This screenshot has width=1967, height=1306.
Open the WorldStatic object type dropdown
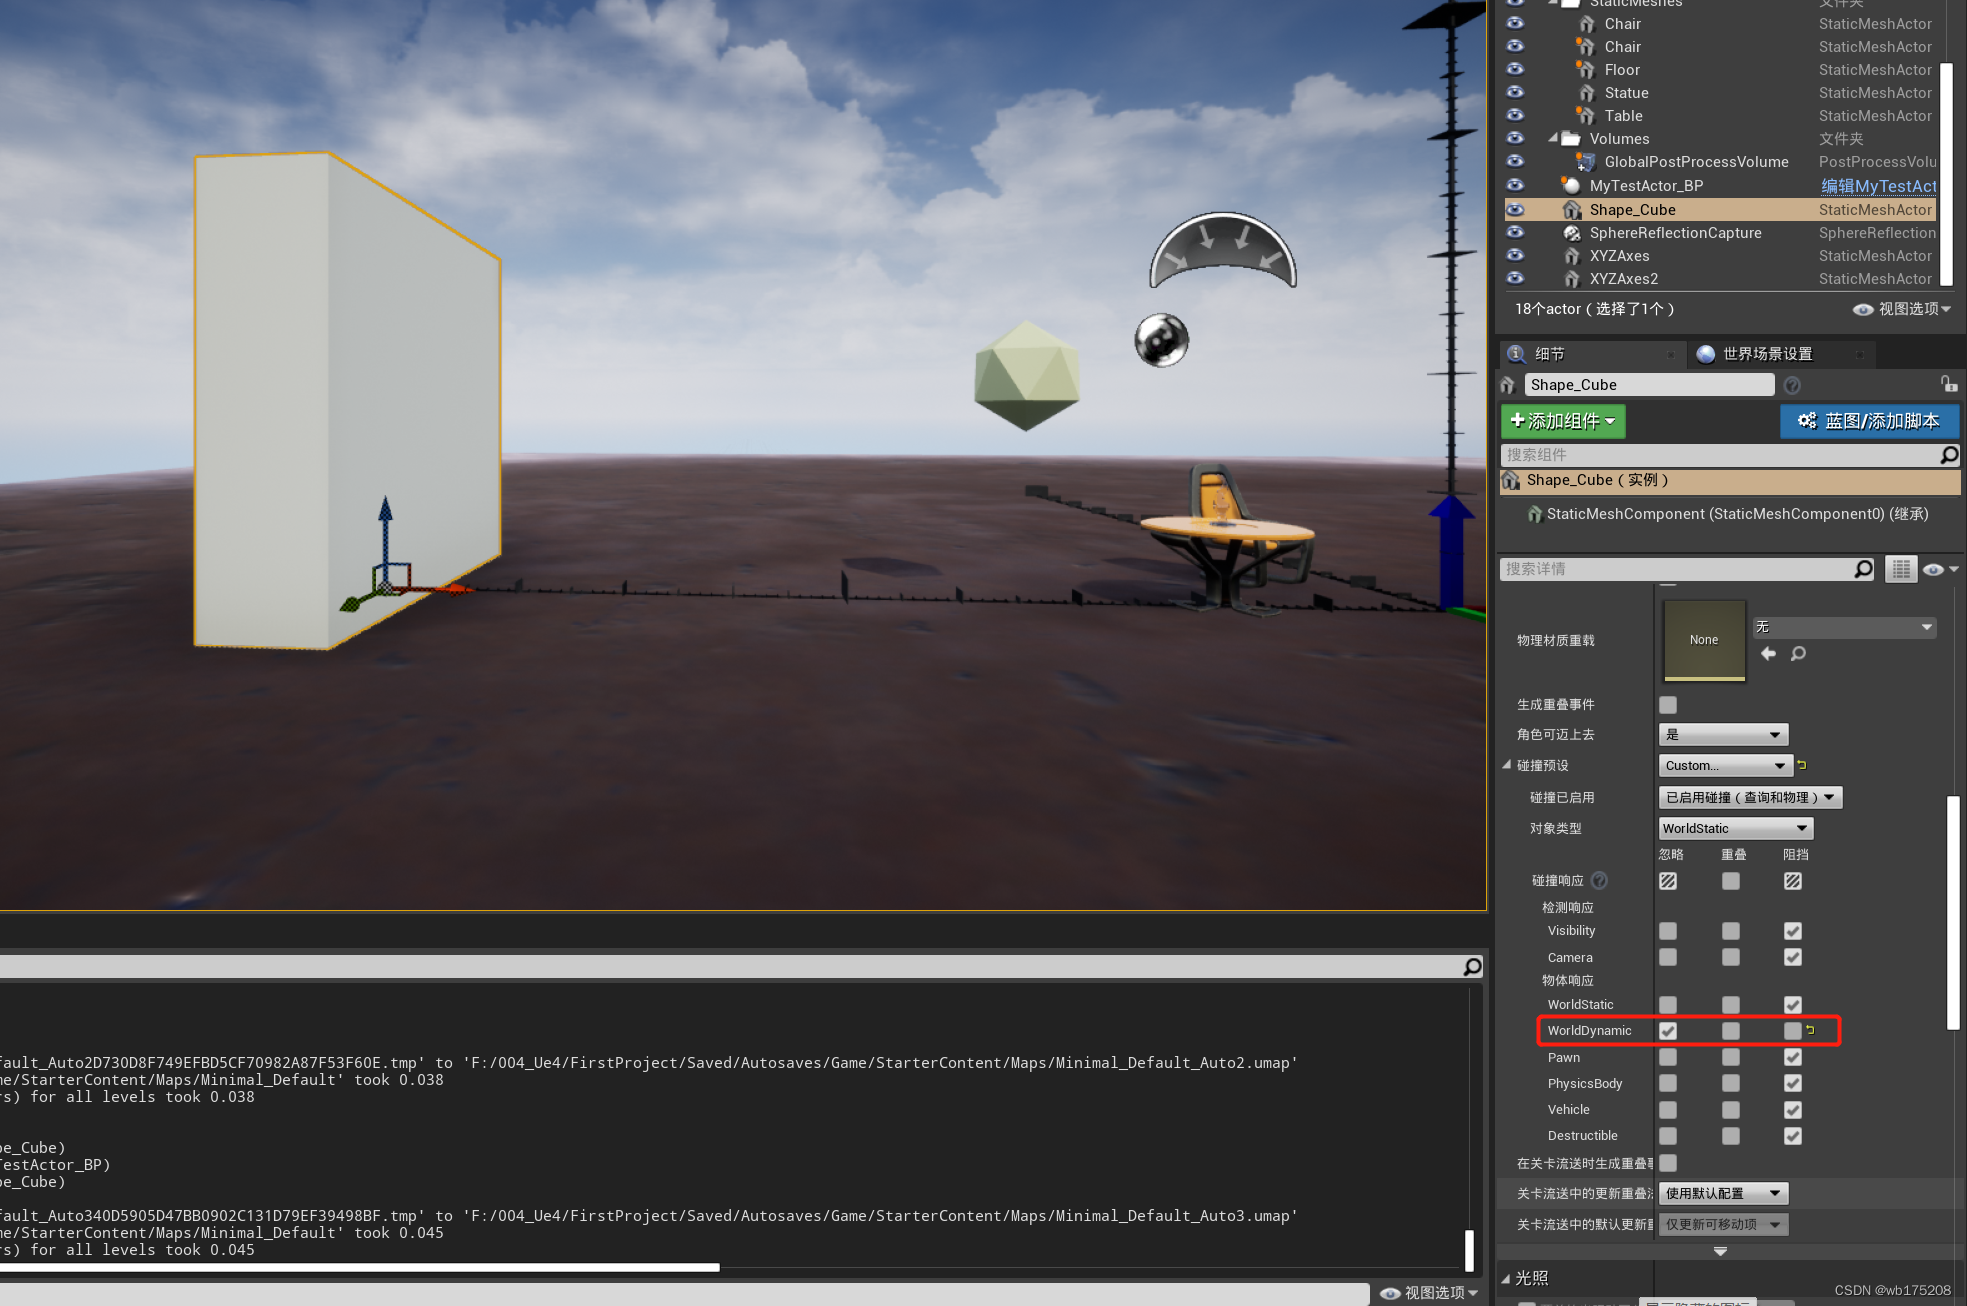click(x=1735, y=828)
